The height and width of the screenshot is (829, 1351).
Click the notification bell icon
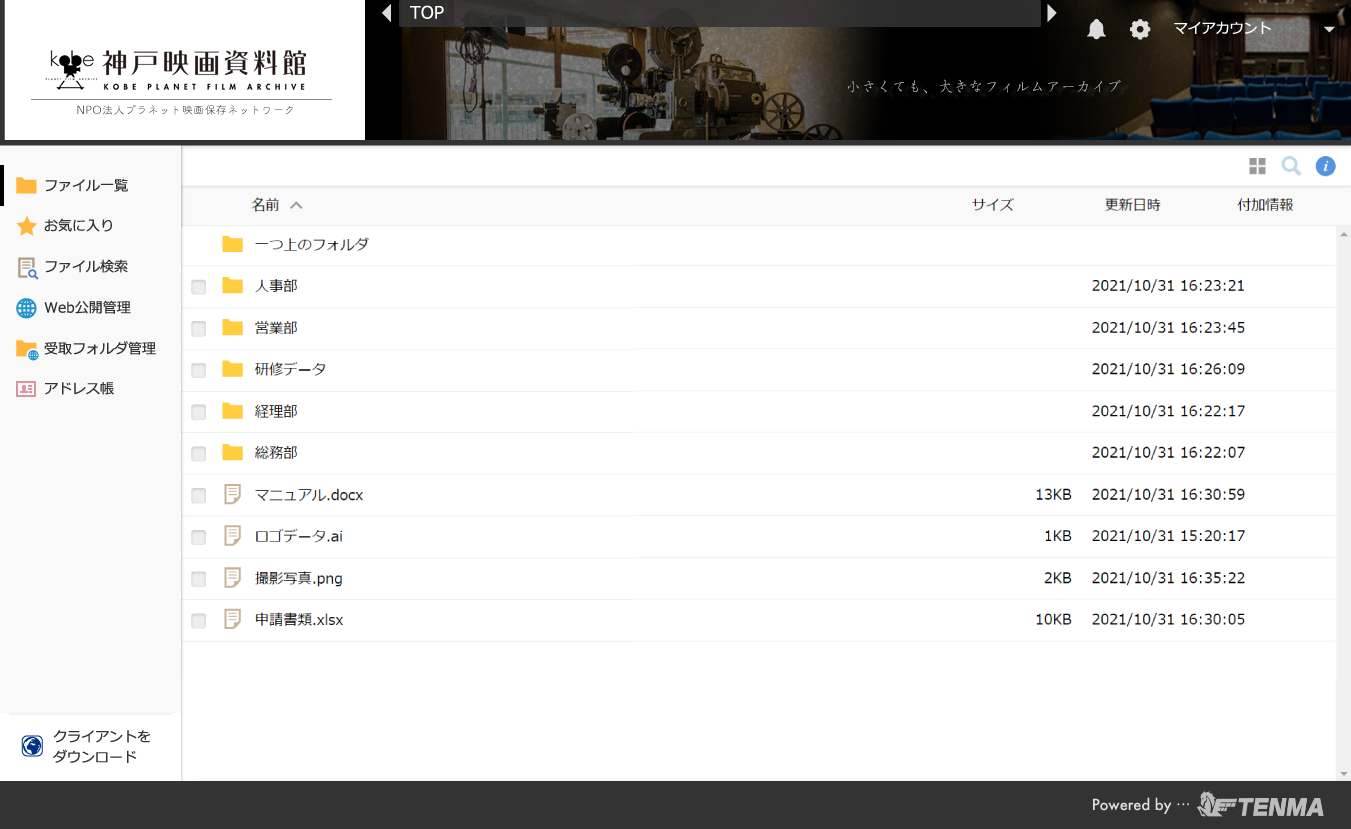(1096, 29)
